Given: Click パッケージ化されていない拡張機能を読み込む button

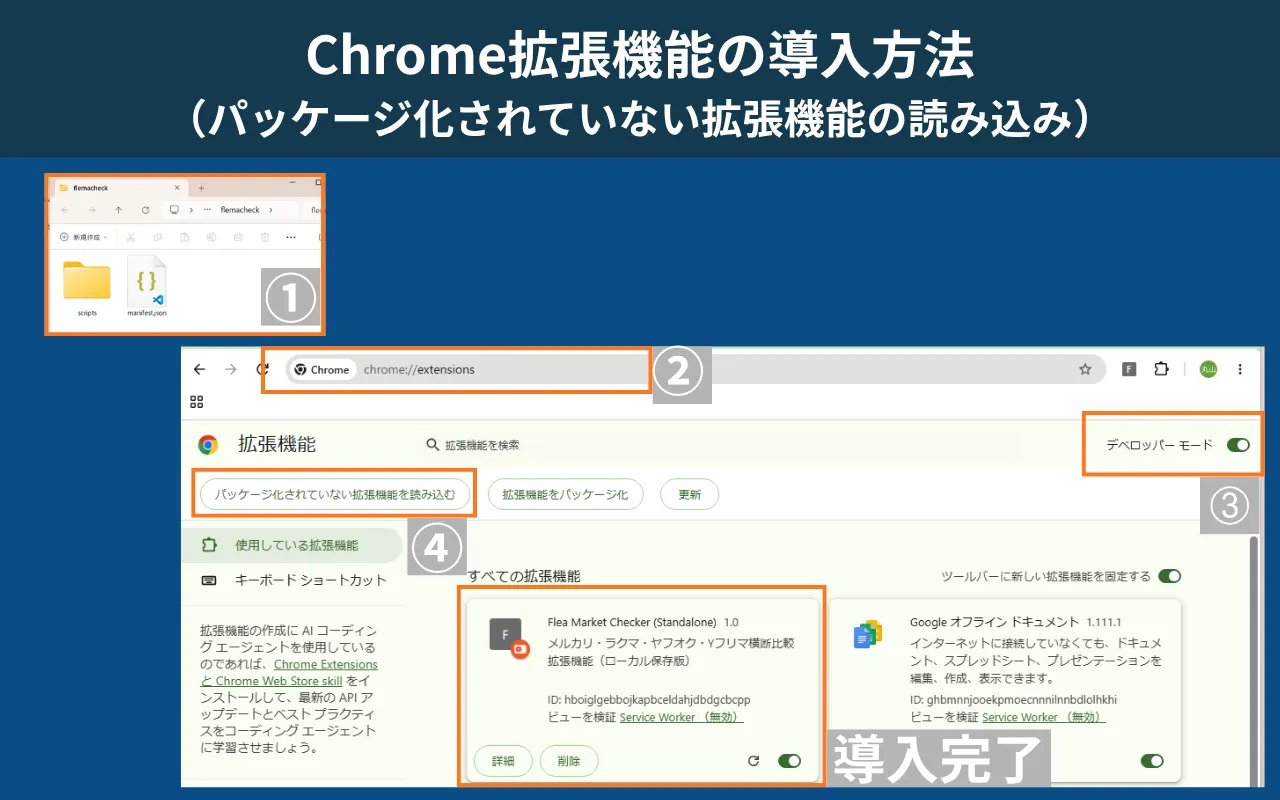Looking at the screenshot, I should tap(335, 494).
